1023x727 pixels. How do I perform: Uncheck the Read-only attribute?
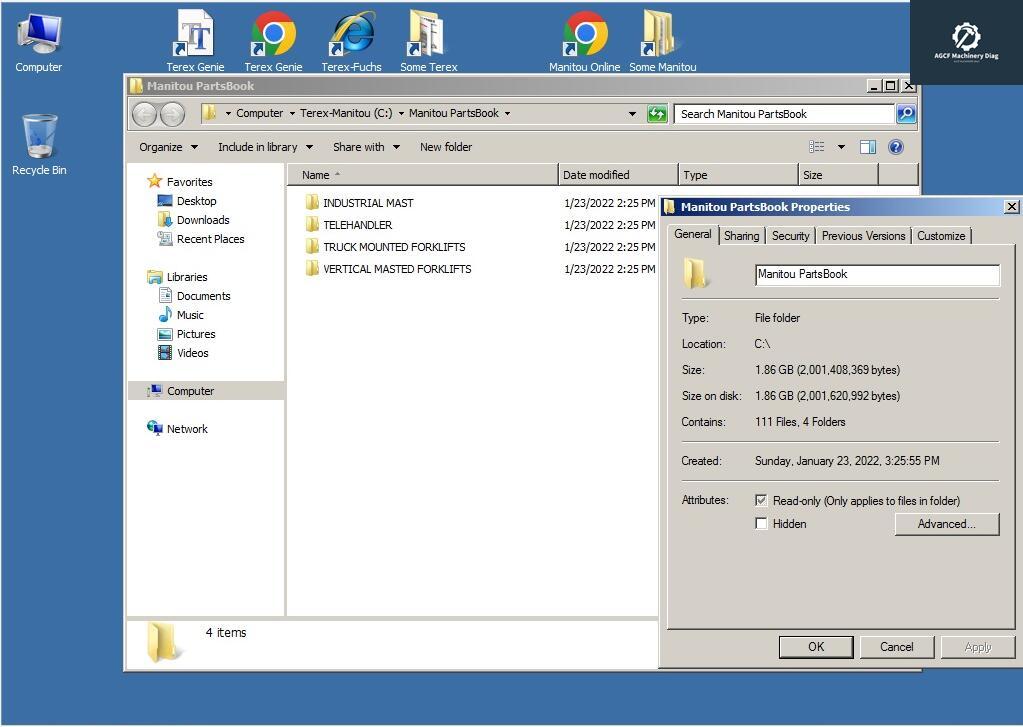(761, 500)
